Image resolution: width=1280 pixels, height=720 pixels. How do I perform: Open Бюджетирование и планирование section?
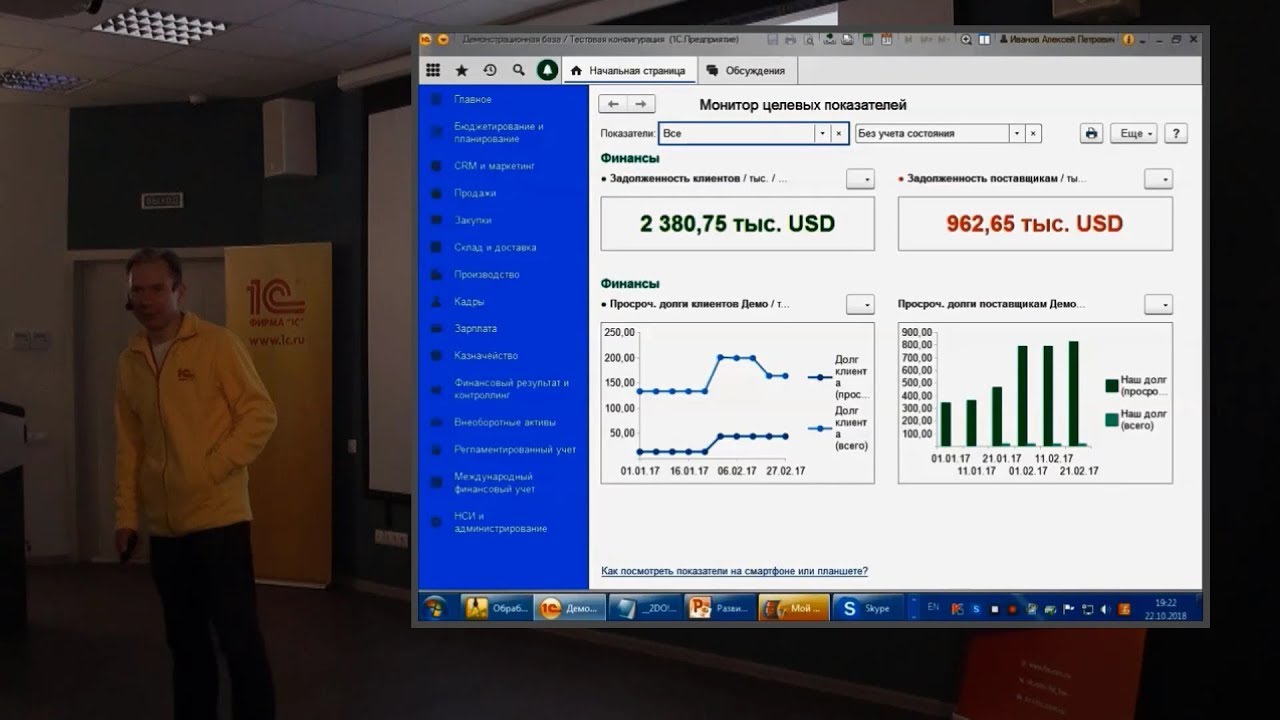pos(499,132)
